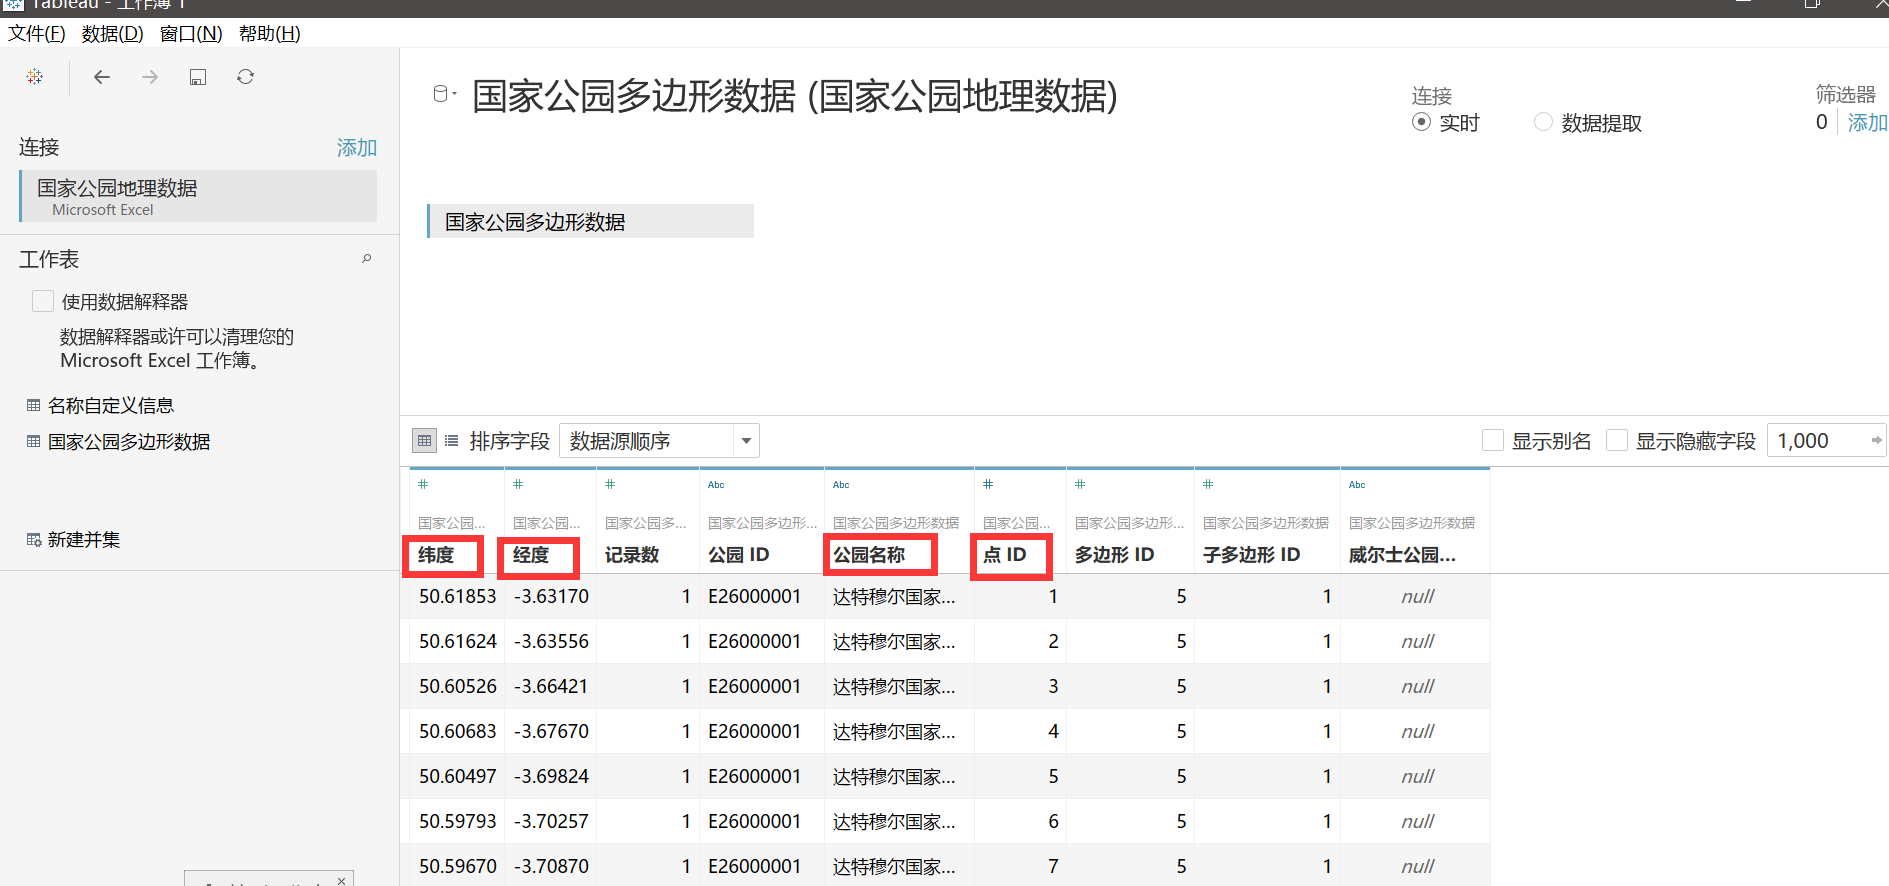Click the data source title 国家公园多边形数据 (国家公园地理数据)
The width and height of the screenshot is (1889, 886).
point(795,96)
